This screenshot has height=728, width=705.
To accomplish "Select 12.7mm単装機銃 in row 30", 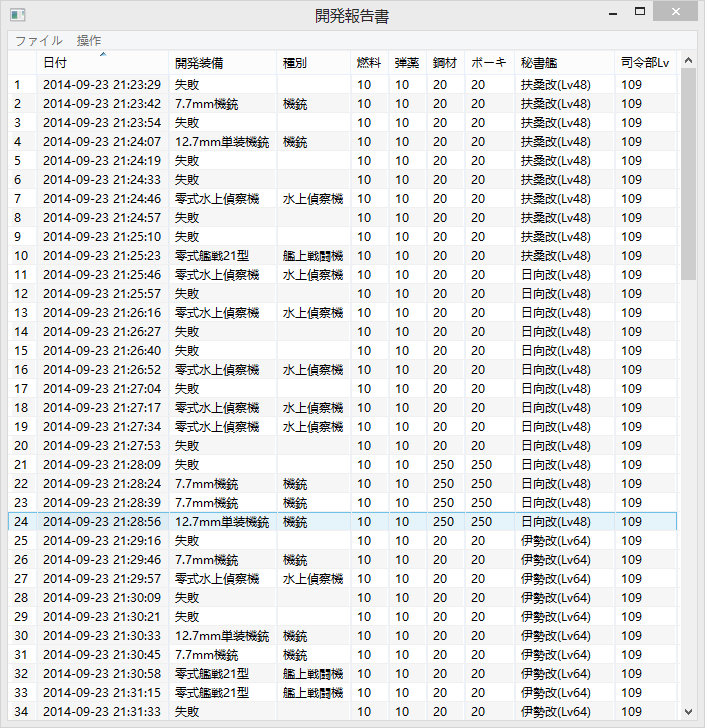I will click(222, 636).
